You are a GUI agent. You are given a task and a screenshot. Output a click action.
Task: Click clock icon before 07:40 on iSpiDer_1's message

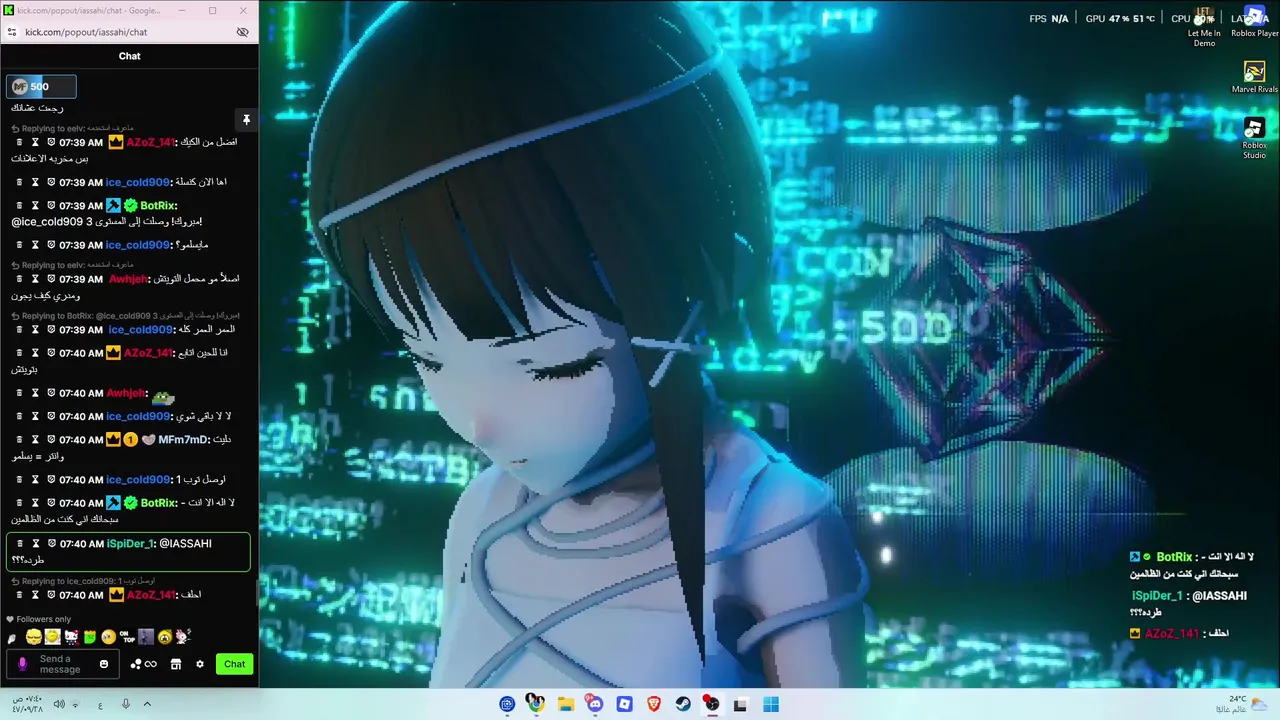click(x=51, y=544)
